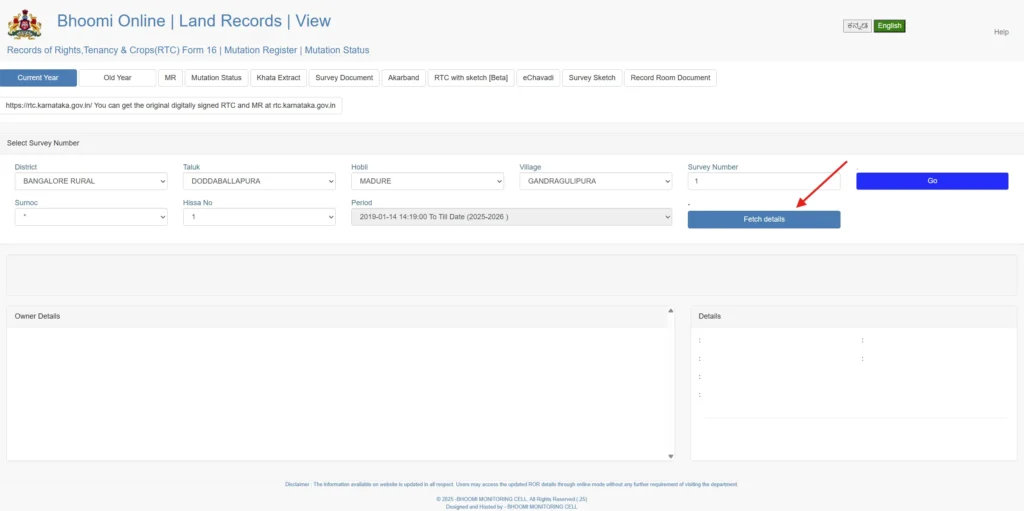
Task: Open the MR tab
Action: (x=170, y=78)
